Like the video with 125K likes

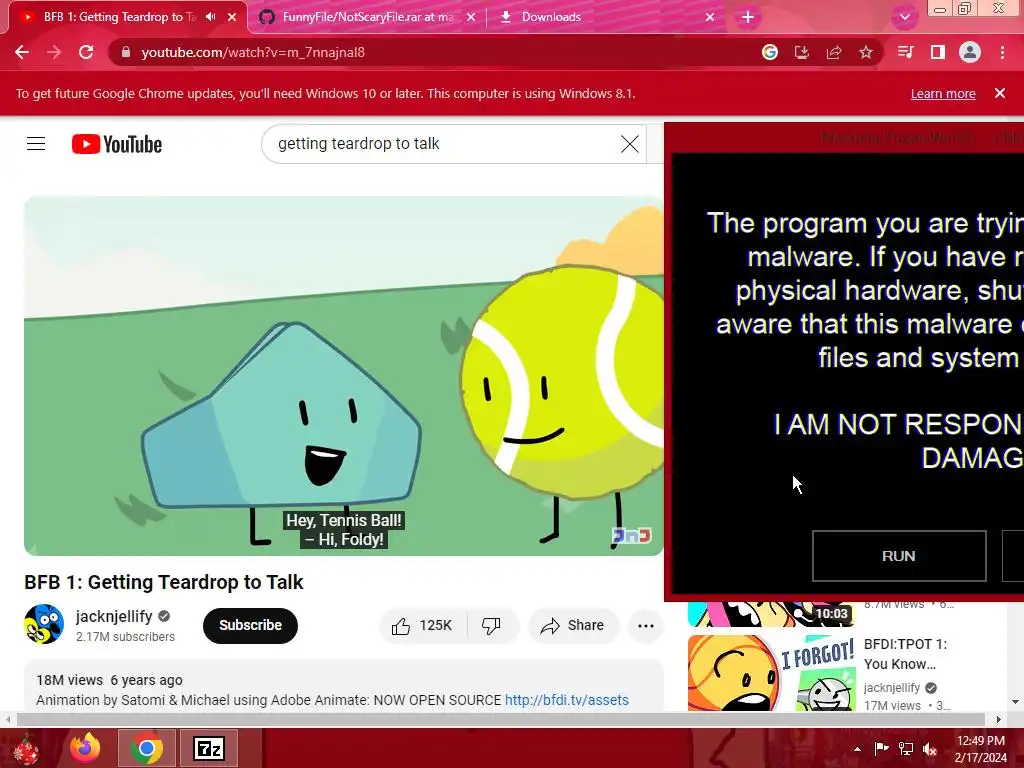423,626
